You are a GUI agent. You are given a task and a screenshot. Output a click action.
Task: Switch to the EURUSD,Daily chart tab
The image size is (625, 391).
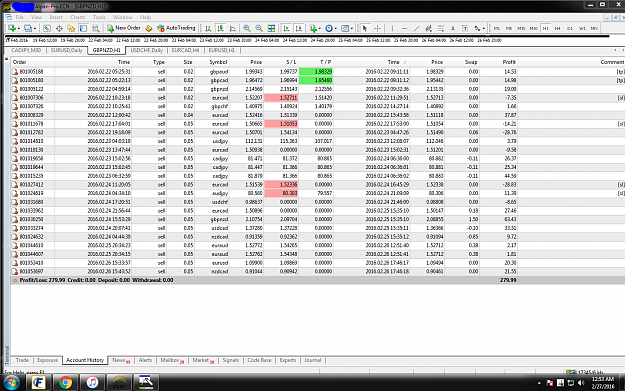pyautogui.click(x=67, y=50)
